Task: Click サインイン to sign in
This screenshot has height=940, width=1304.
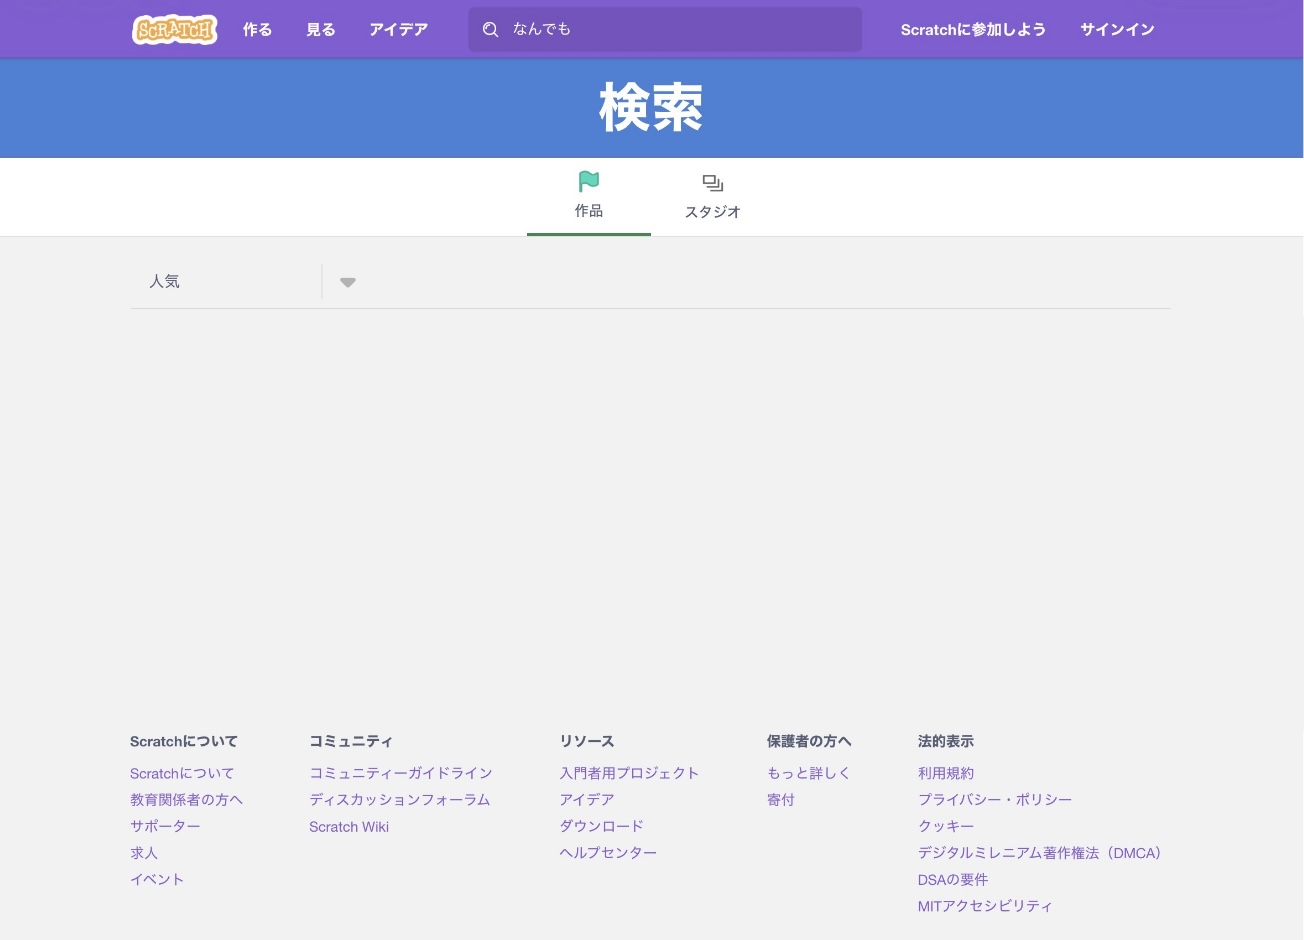Action: (1117, 30)
